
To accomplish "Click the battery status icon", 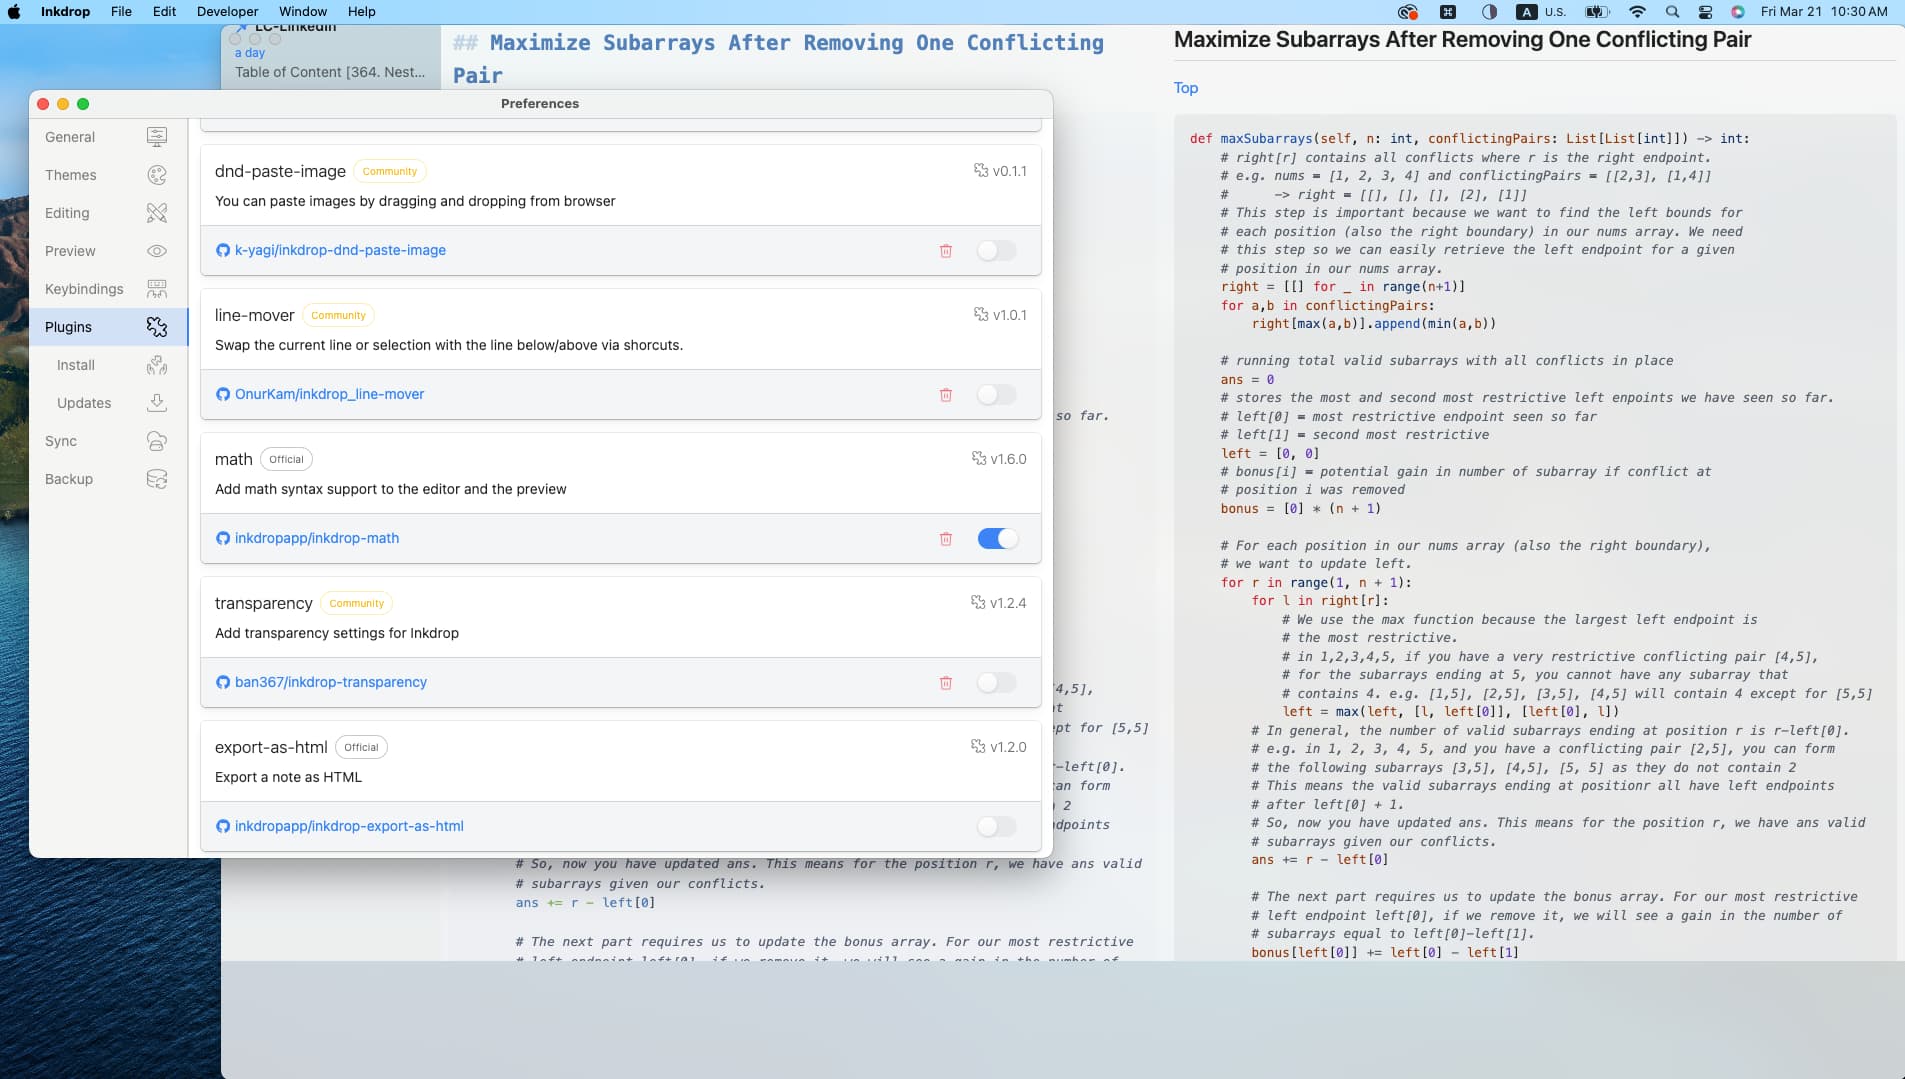I will (x=1597, y=12).
